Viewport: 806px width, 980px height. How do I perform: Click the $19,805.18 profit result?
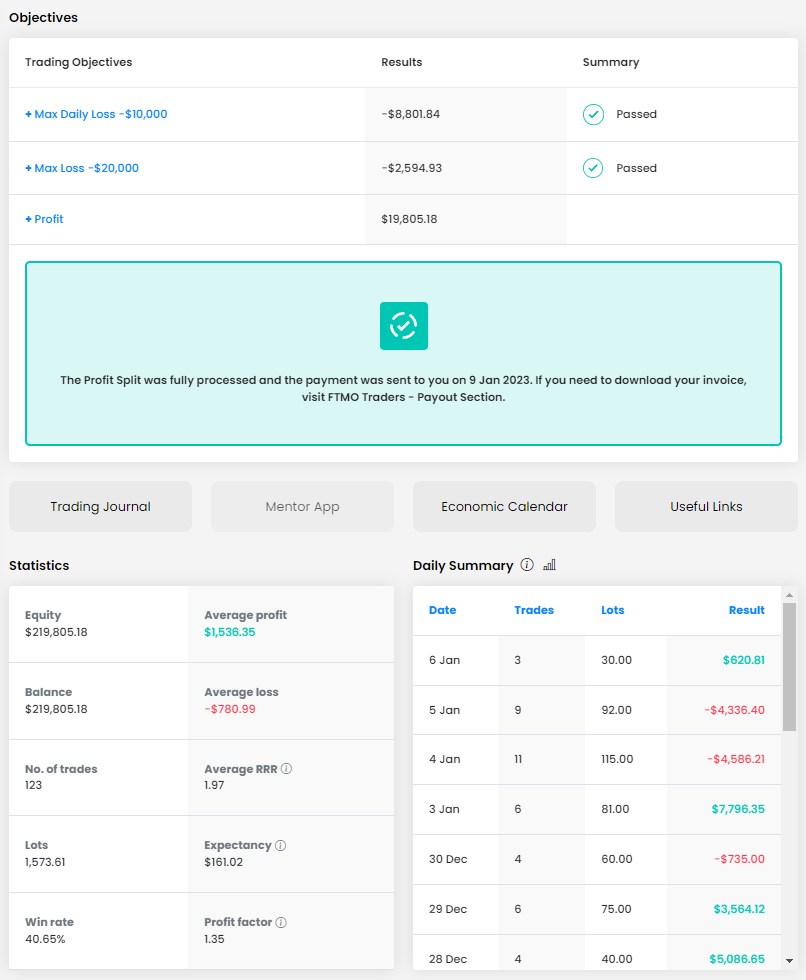[x=409, y=219]
